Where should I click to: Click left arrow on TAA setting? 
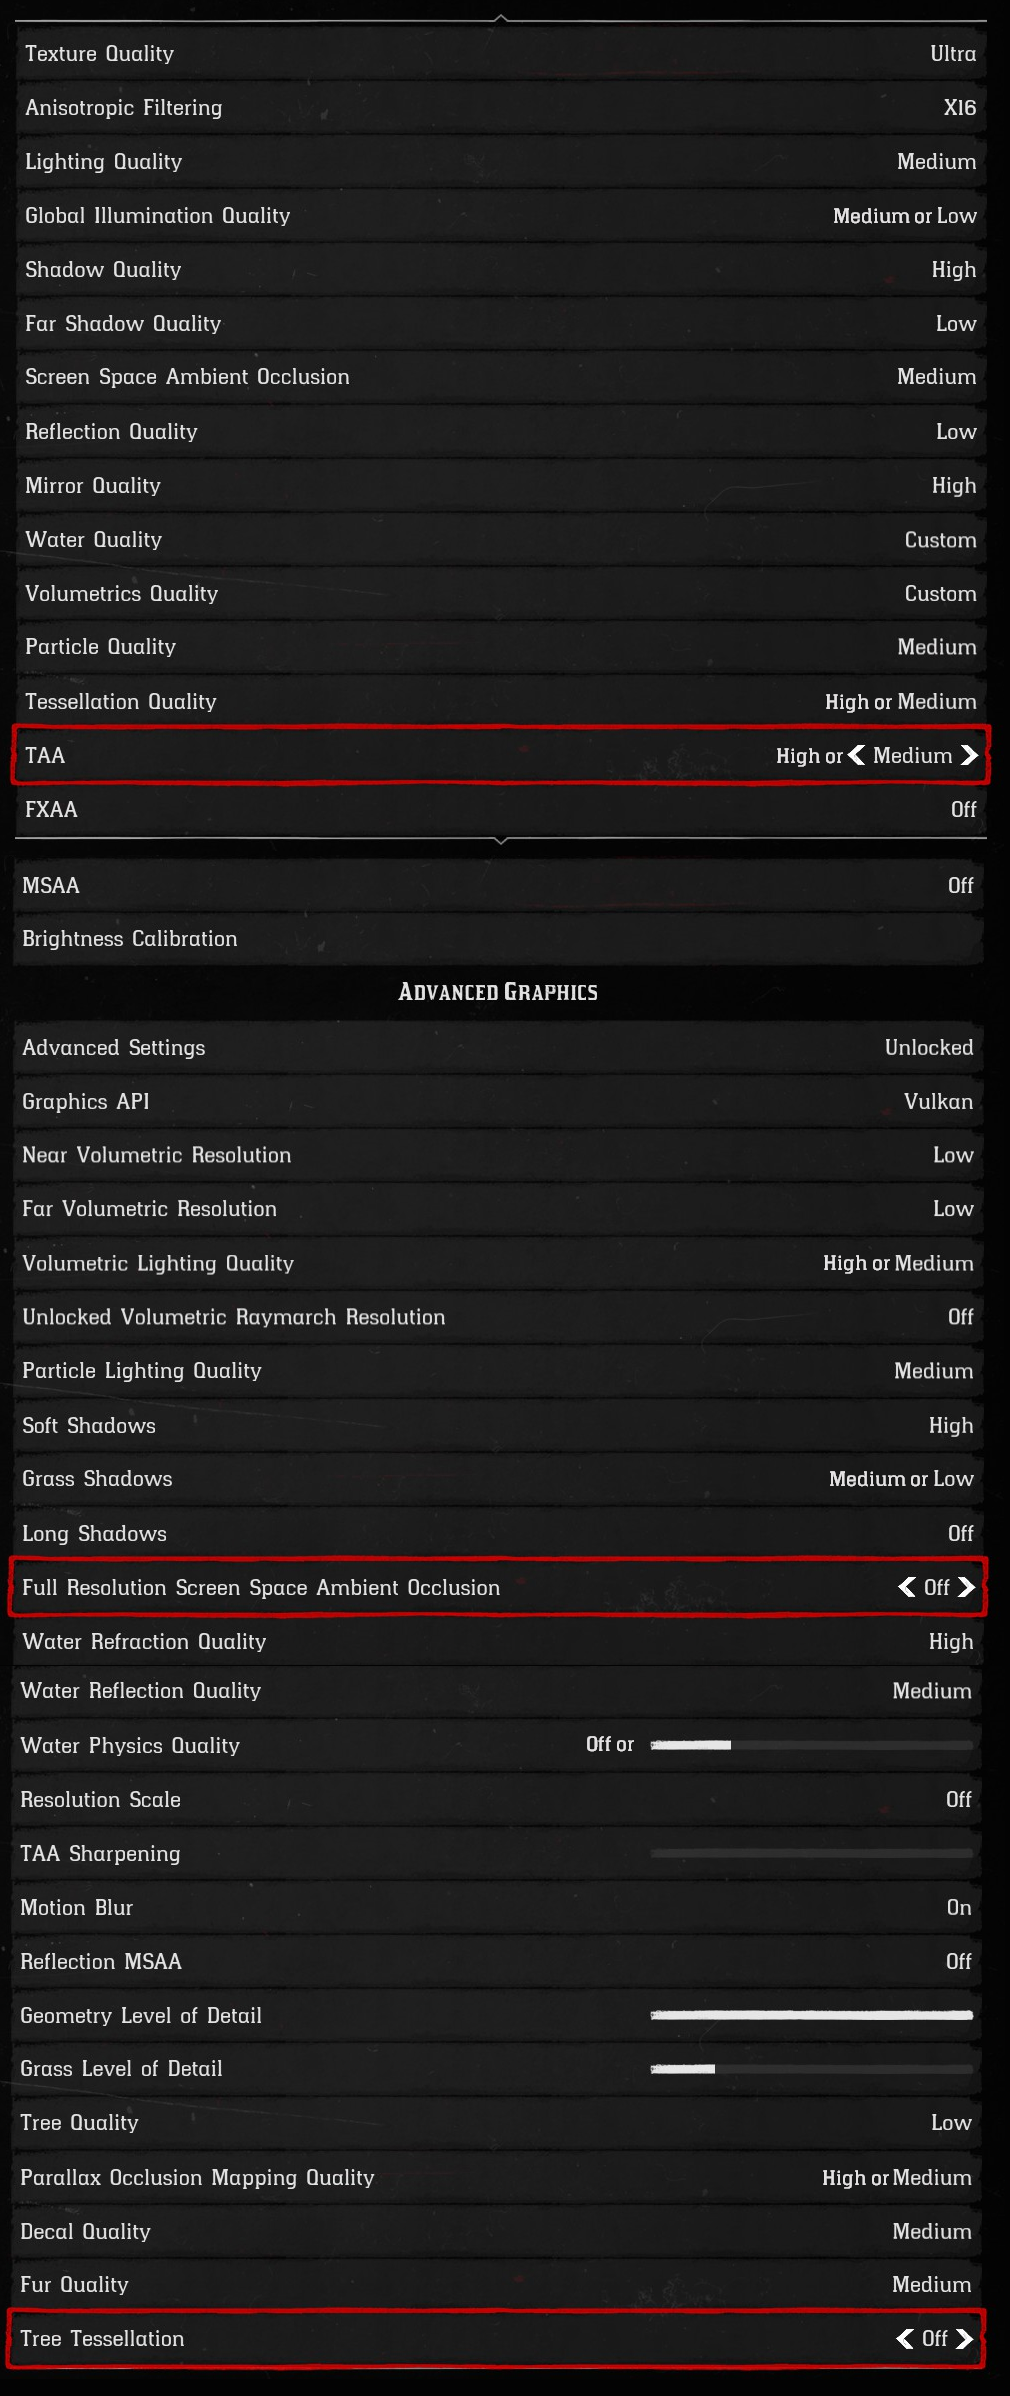[x=857, y=755]
